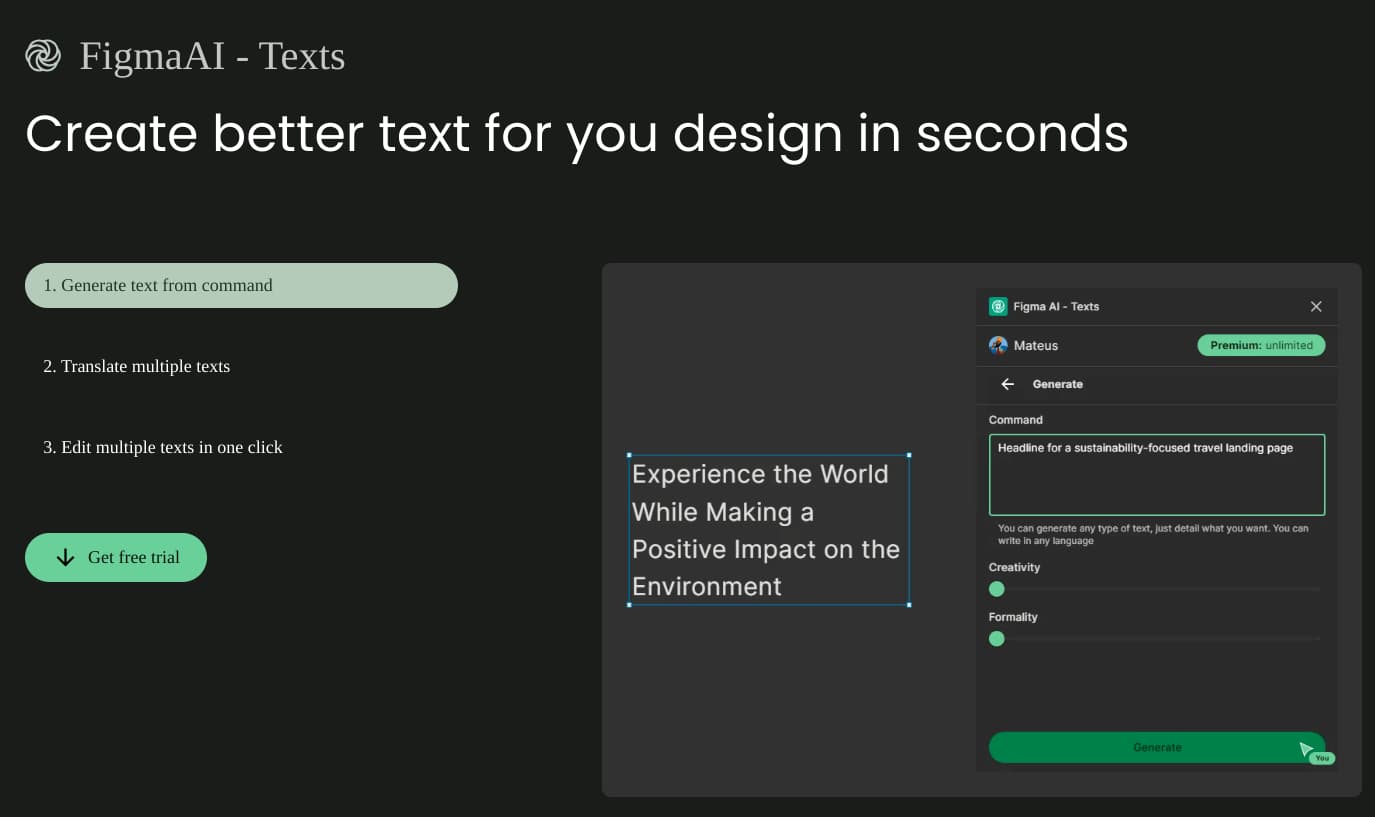Click the FigmaAI swirl logo beside the page title
Image resolution: width=1375 pixels, height=817 pixels.
(x=41, y=55)
